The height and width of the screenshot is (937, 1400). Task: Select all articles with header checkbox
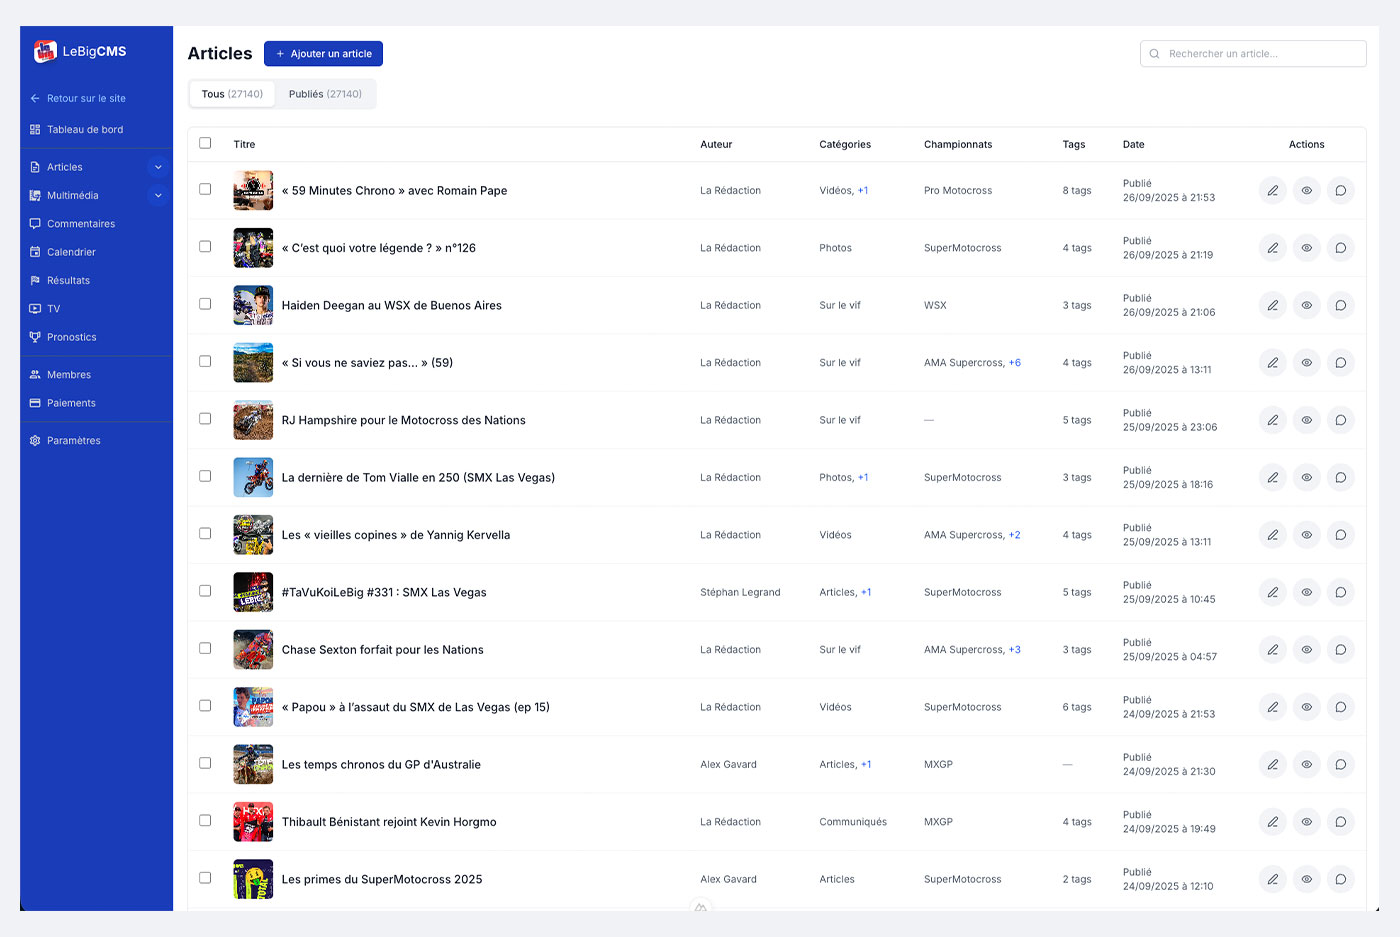point(205,143)
